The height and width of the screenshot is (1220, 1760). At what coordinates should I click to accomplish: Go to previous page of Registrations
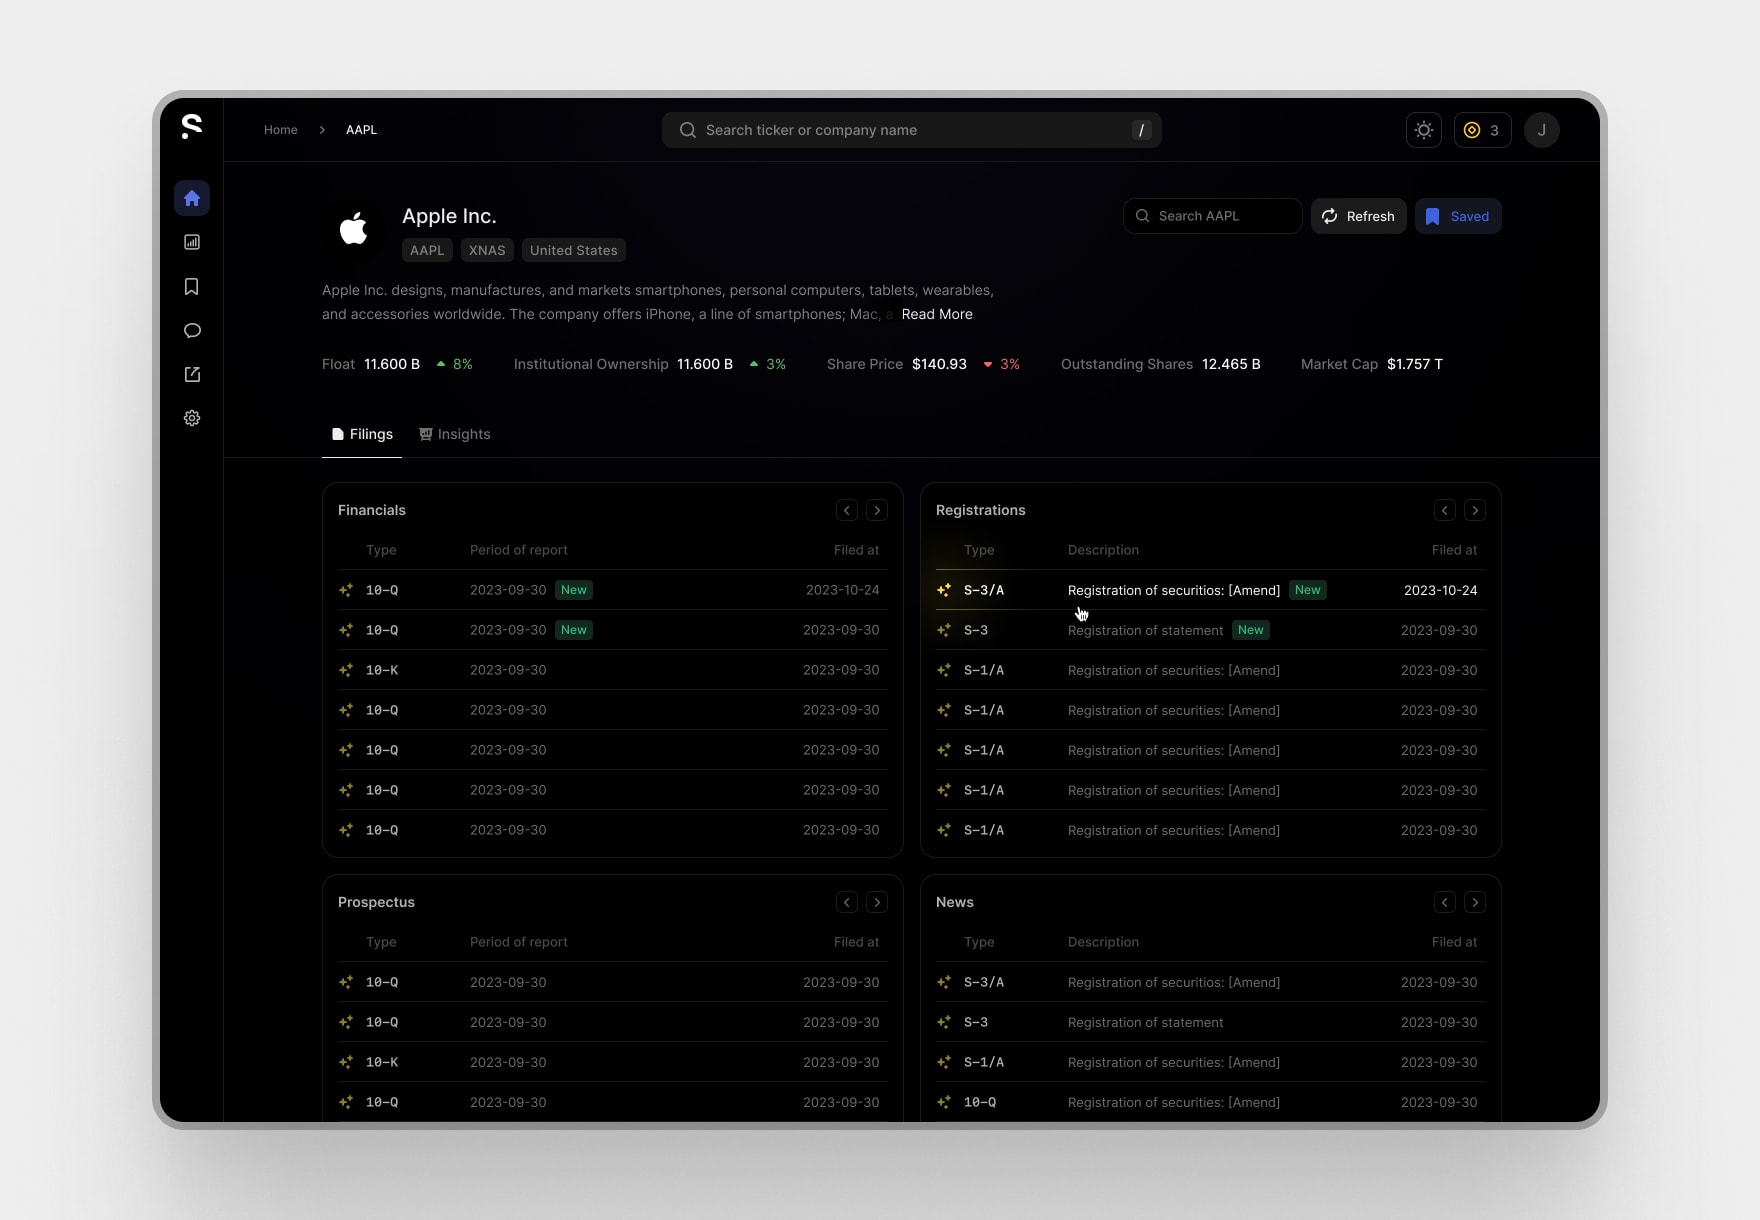1445,510
